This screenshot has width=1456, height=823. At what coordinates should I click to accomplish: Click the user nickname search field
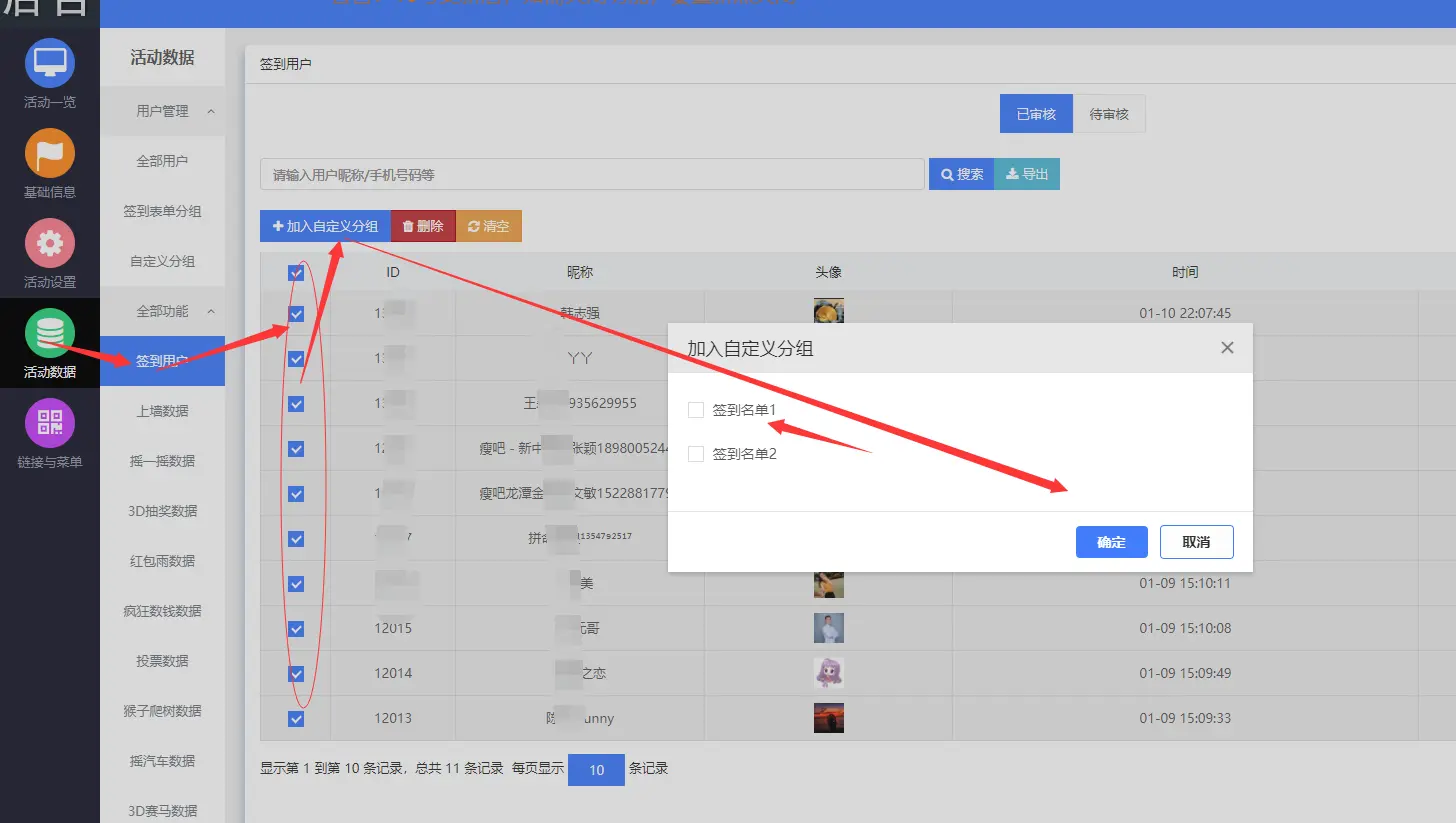click(x=592, y=174)
